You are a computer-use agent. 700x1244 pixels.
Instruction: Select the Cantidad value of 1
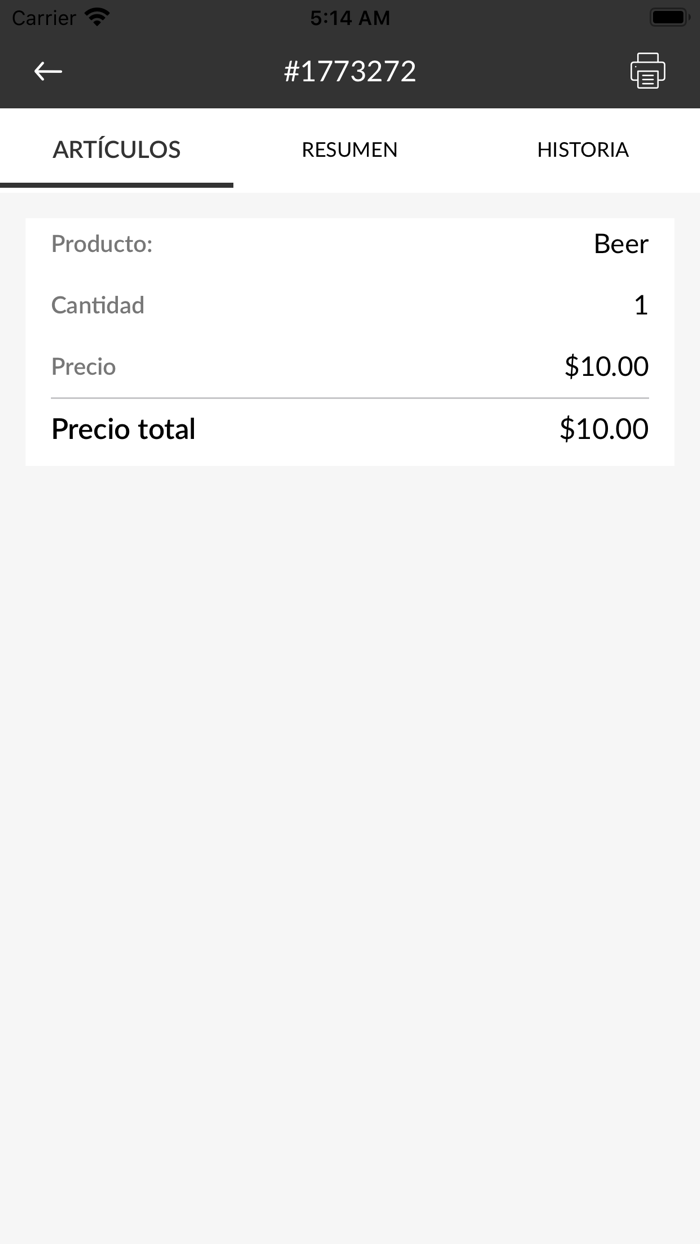coord(641,305)
